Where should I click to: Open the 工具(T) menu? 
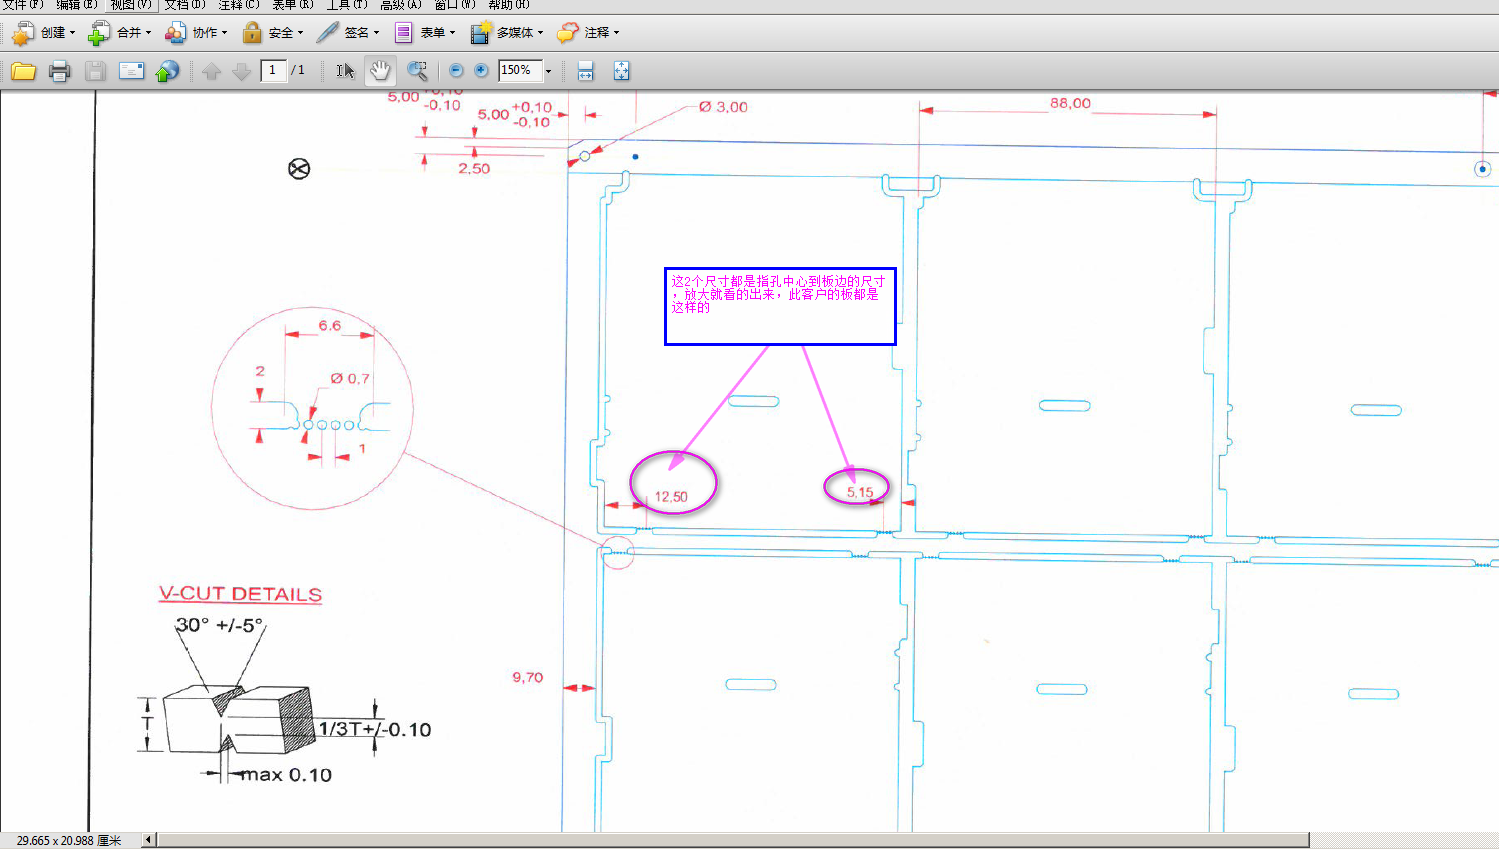pyautogui.click(x=346, y=5)
